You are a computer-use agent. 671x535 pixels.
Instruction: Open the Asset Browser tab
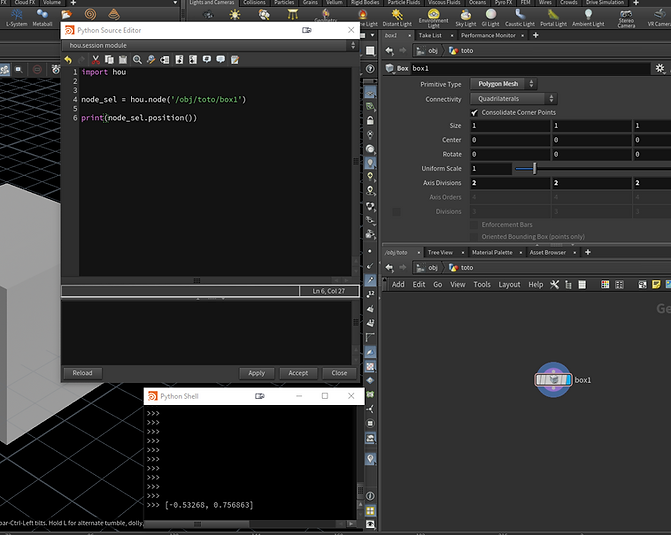548,253
